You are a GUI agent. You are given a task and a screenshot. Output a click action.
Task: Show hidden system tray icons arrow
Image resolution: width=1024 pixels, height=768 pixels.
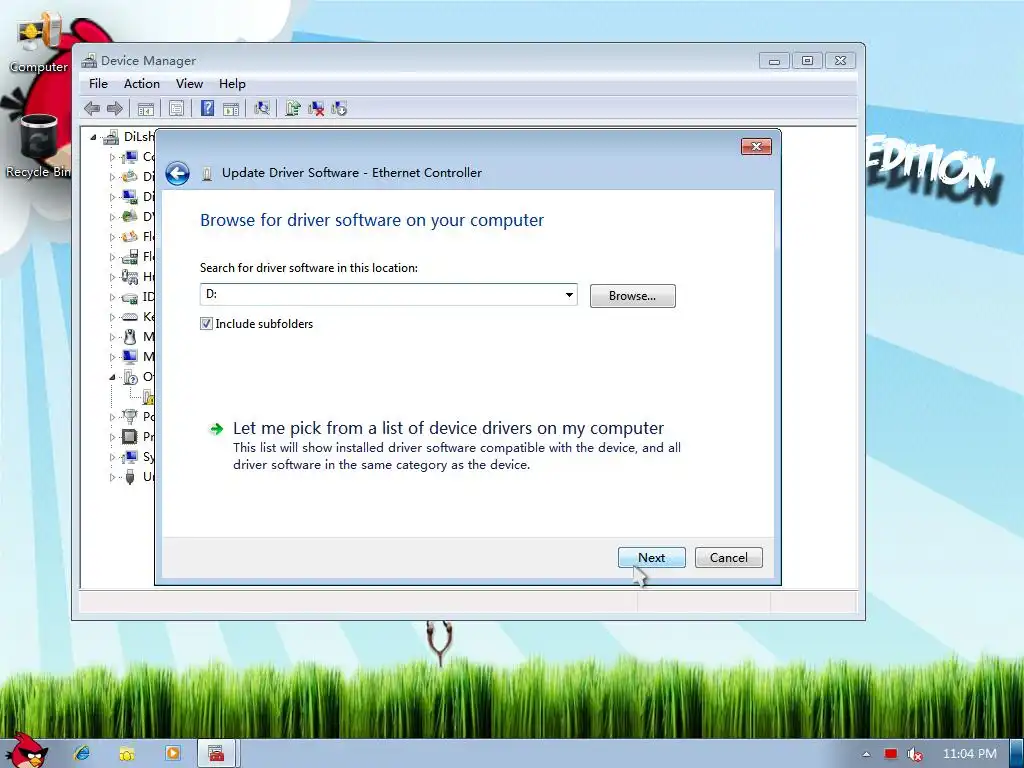click(867, 754)
